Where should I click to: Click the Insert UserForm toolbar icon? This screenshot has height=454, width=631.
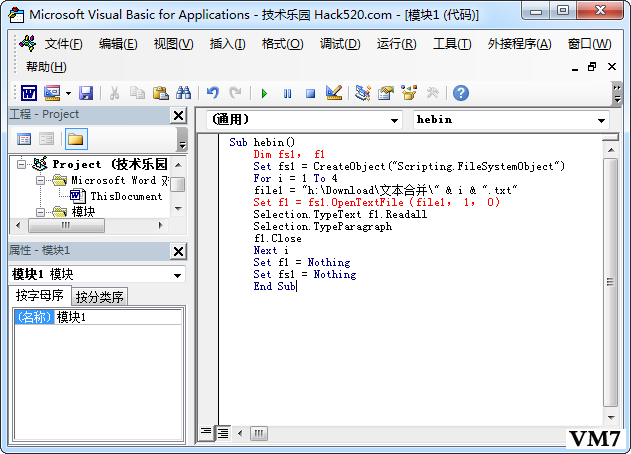[x=52, y=93]
